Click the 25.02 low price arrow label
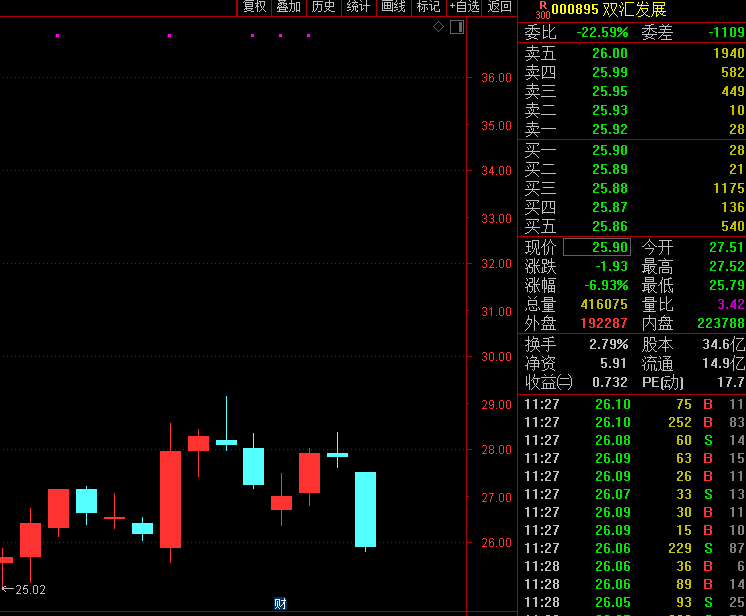The width and height of the screenshot is (746, 616). click(x=24, y=590)
